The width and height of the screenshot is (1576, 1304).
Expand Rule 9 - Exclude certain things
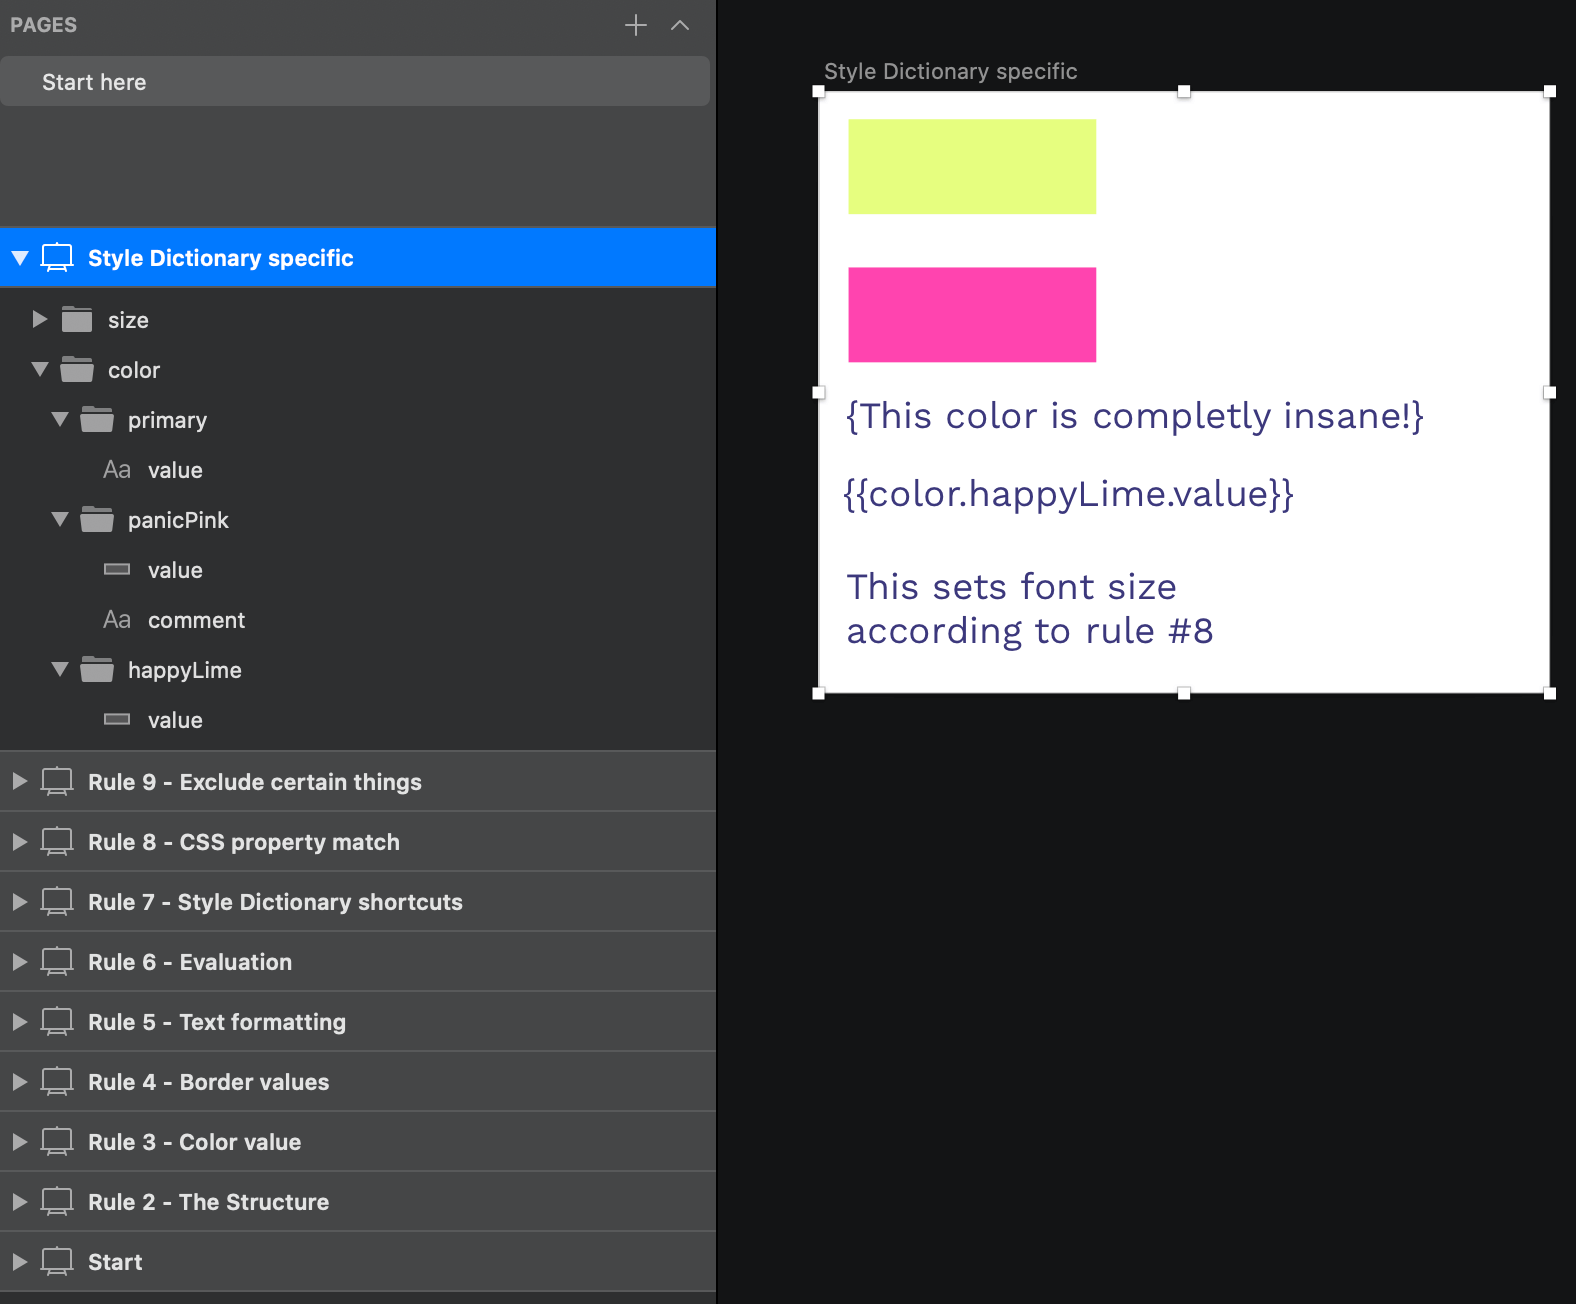[20, 781]
